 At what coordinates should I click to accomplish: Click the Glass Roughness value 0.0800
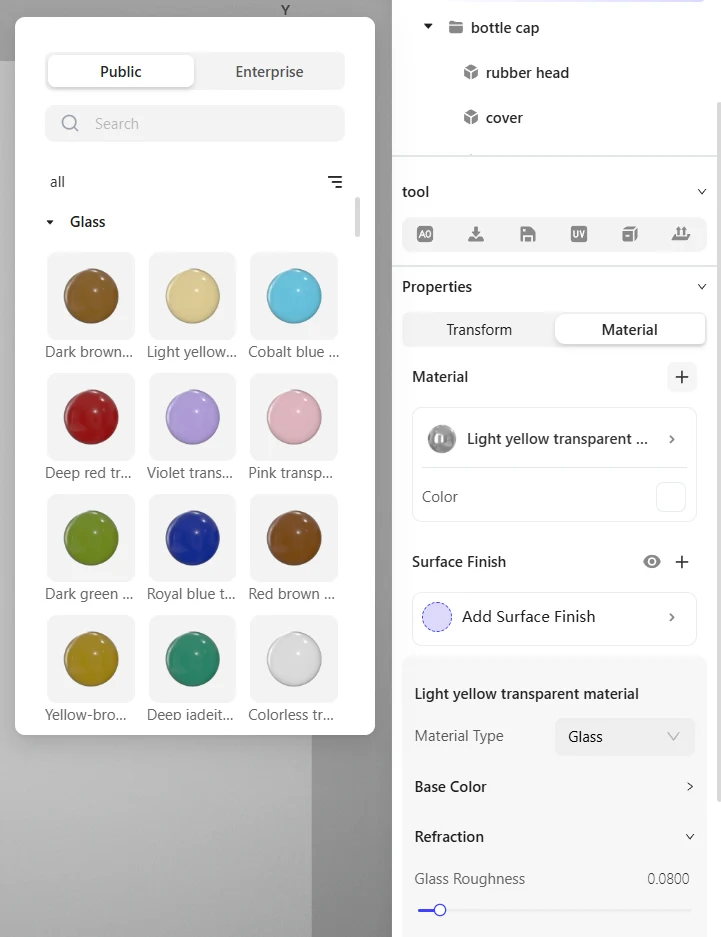pos(668,879)
